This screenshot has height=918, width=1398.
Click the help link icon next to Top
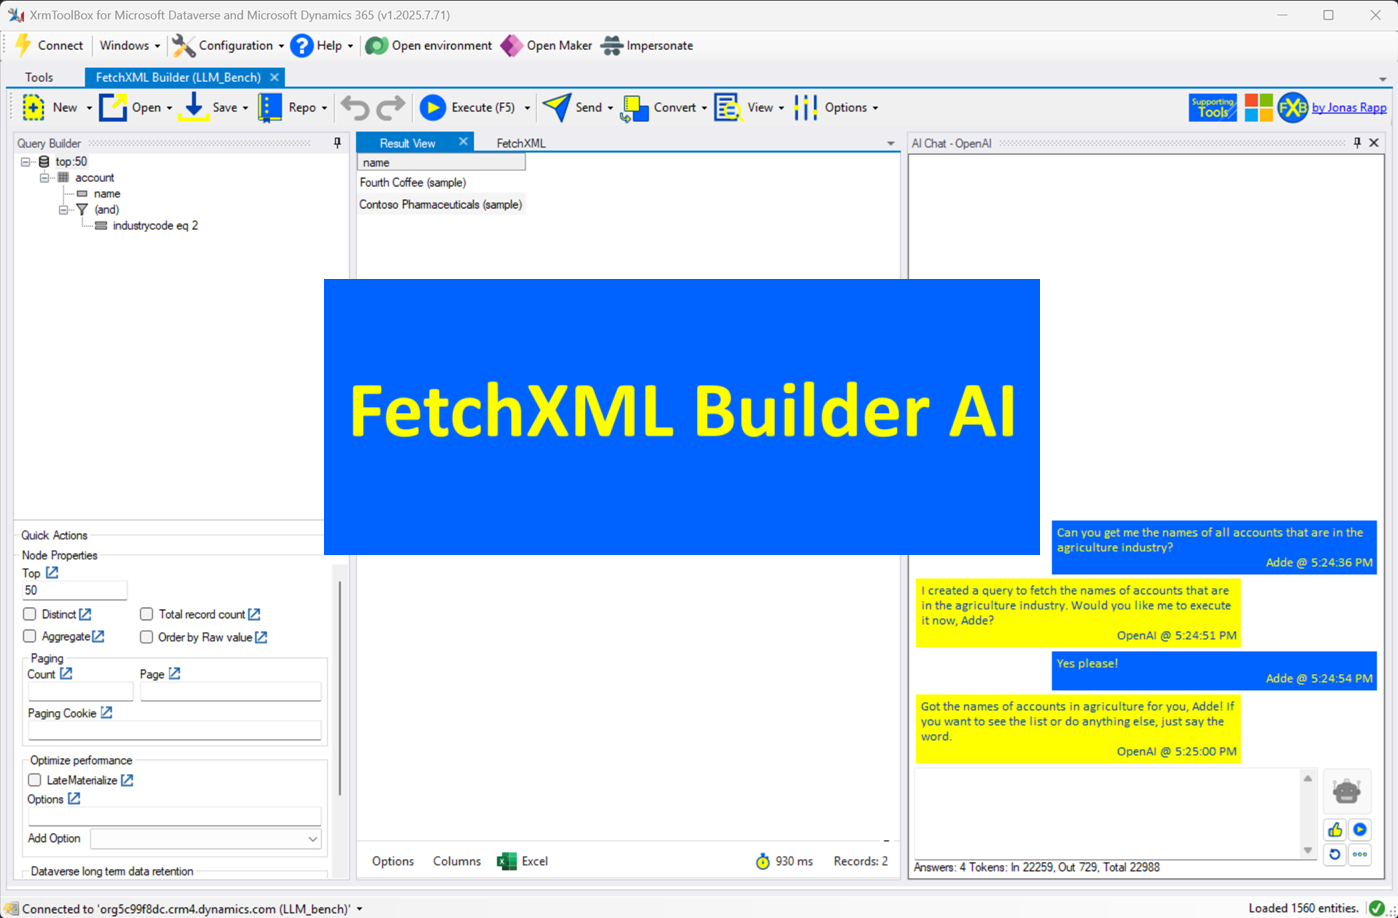[x=52, y=573]
